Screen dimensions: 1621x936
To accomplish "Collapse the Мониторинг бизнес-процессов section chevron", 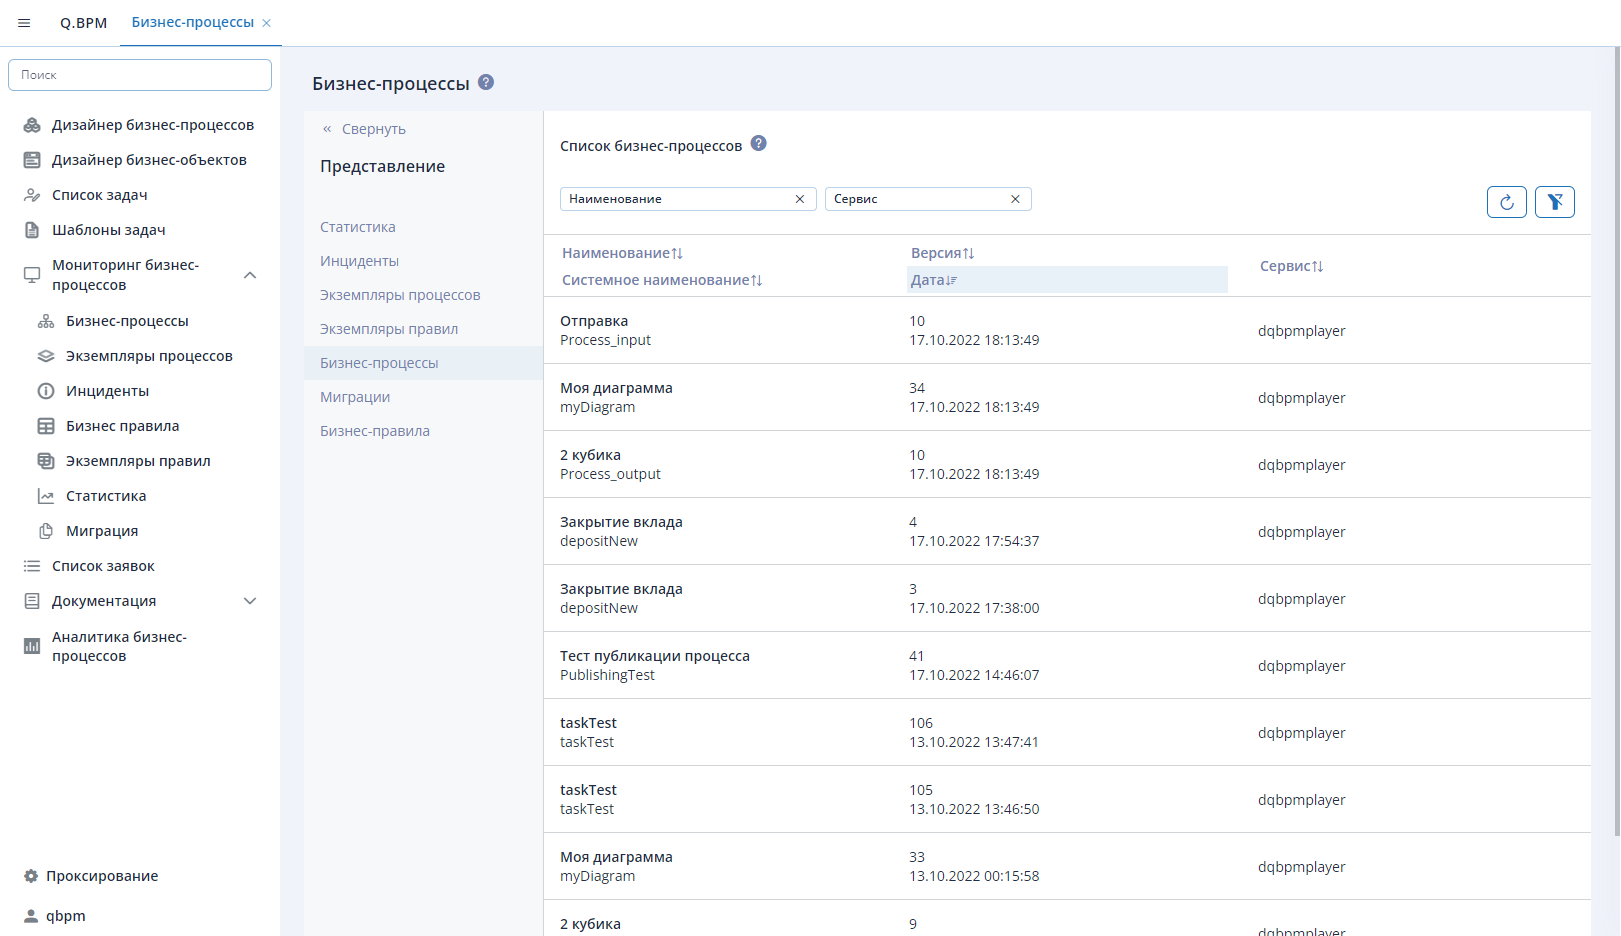I will [x=250, y=275].
